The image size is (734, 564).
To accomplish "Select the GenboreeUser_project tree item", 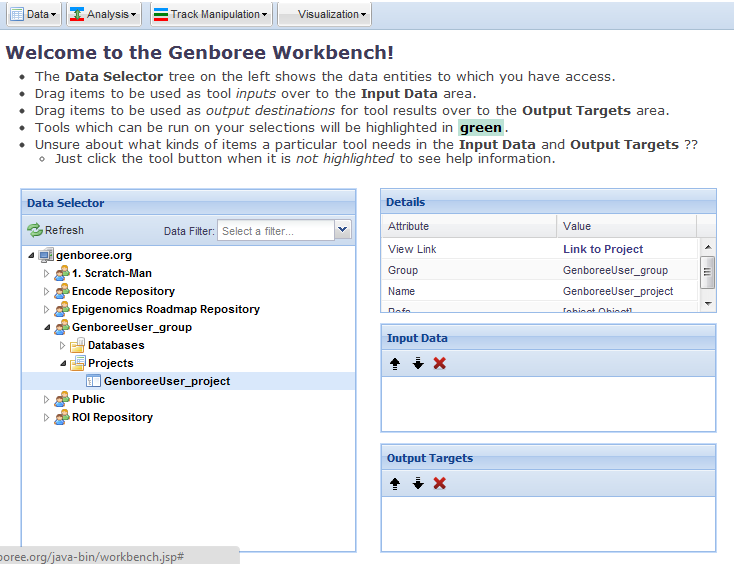I will pos(166,381).
